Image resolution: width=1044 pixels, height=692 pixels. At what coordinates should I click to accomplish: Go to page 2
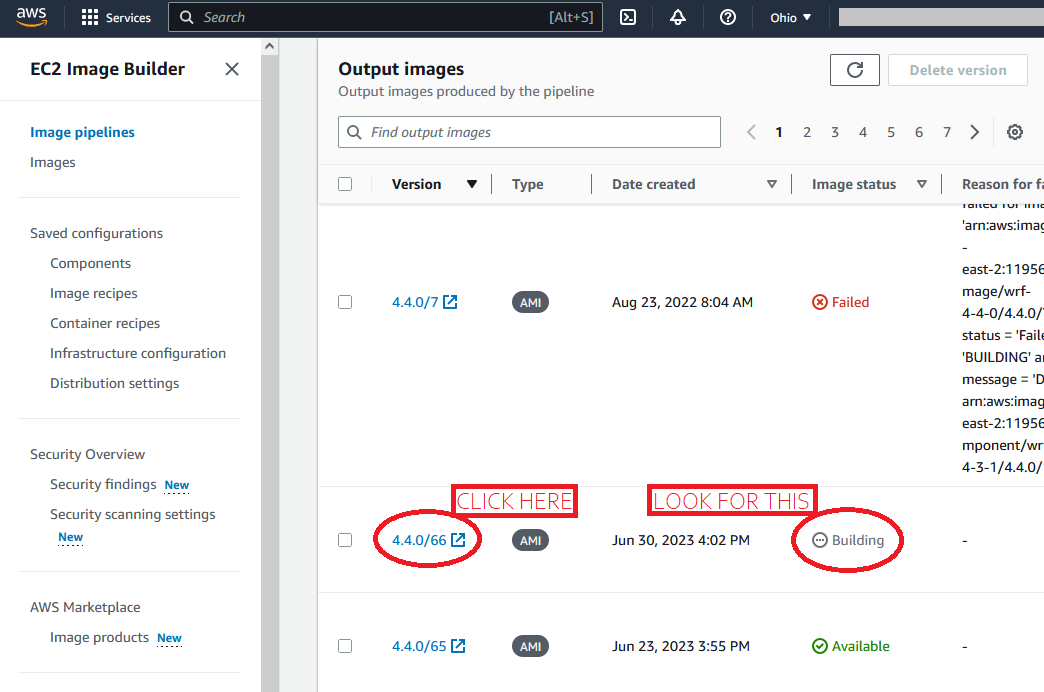[807, 132]
